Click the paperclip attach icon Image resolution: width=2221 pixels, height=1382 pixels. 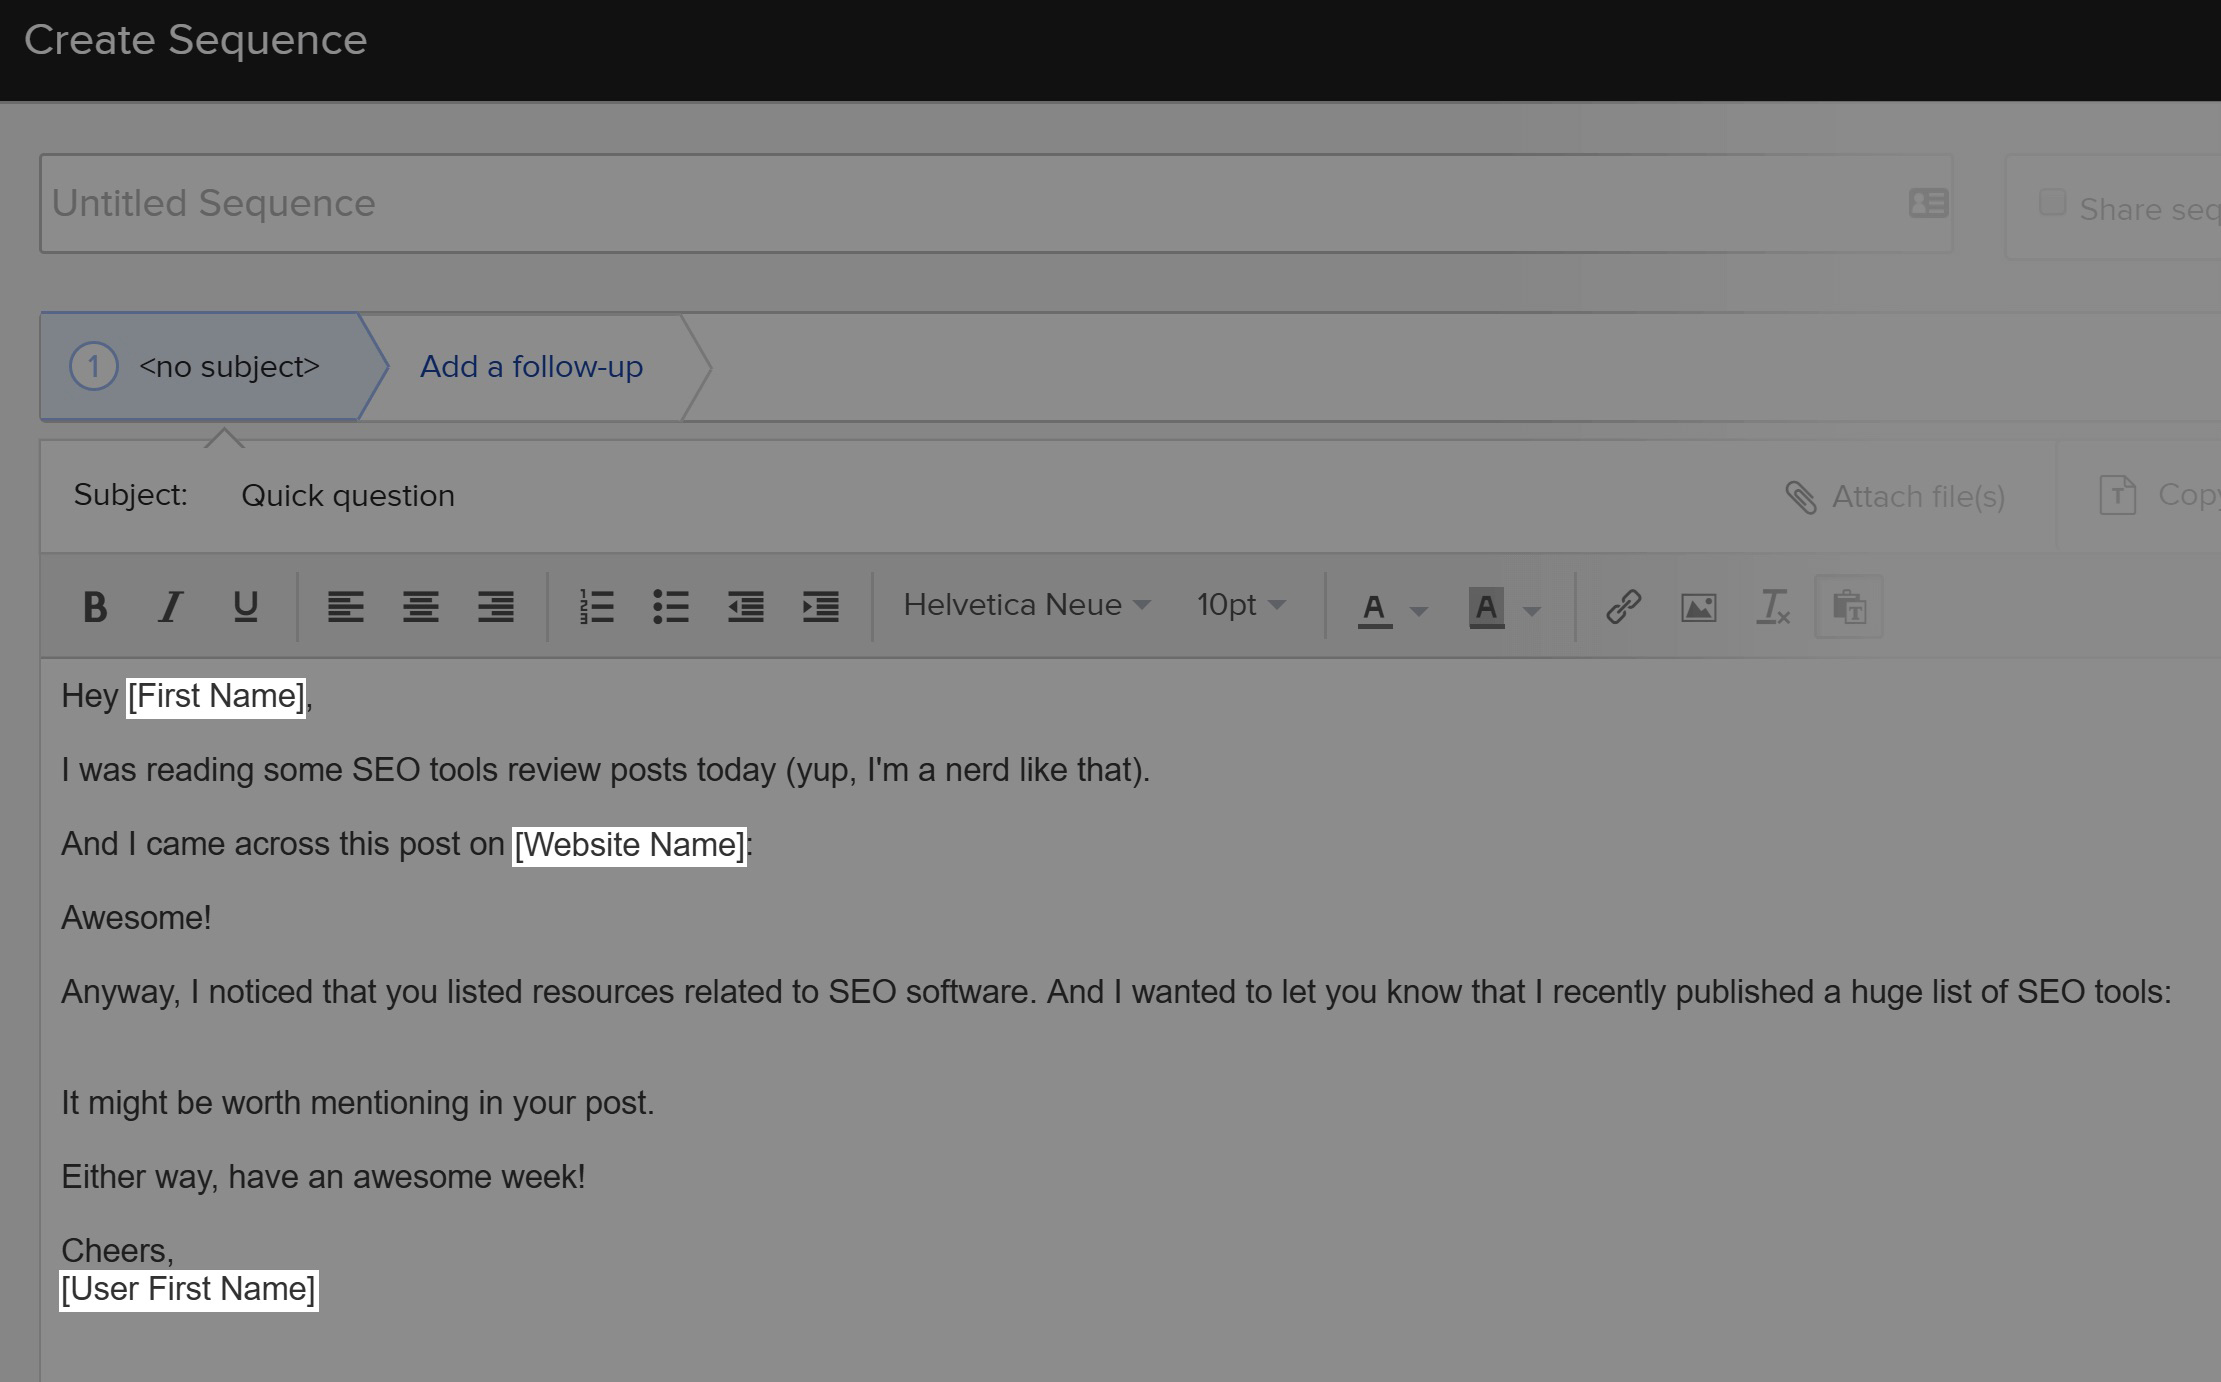click(1801, 497)
